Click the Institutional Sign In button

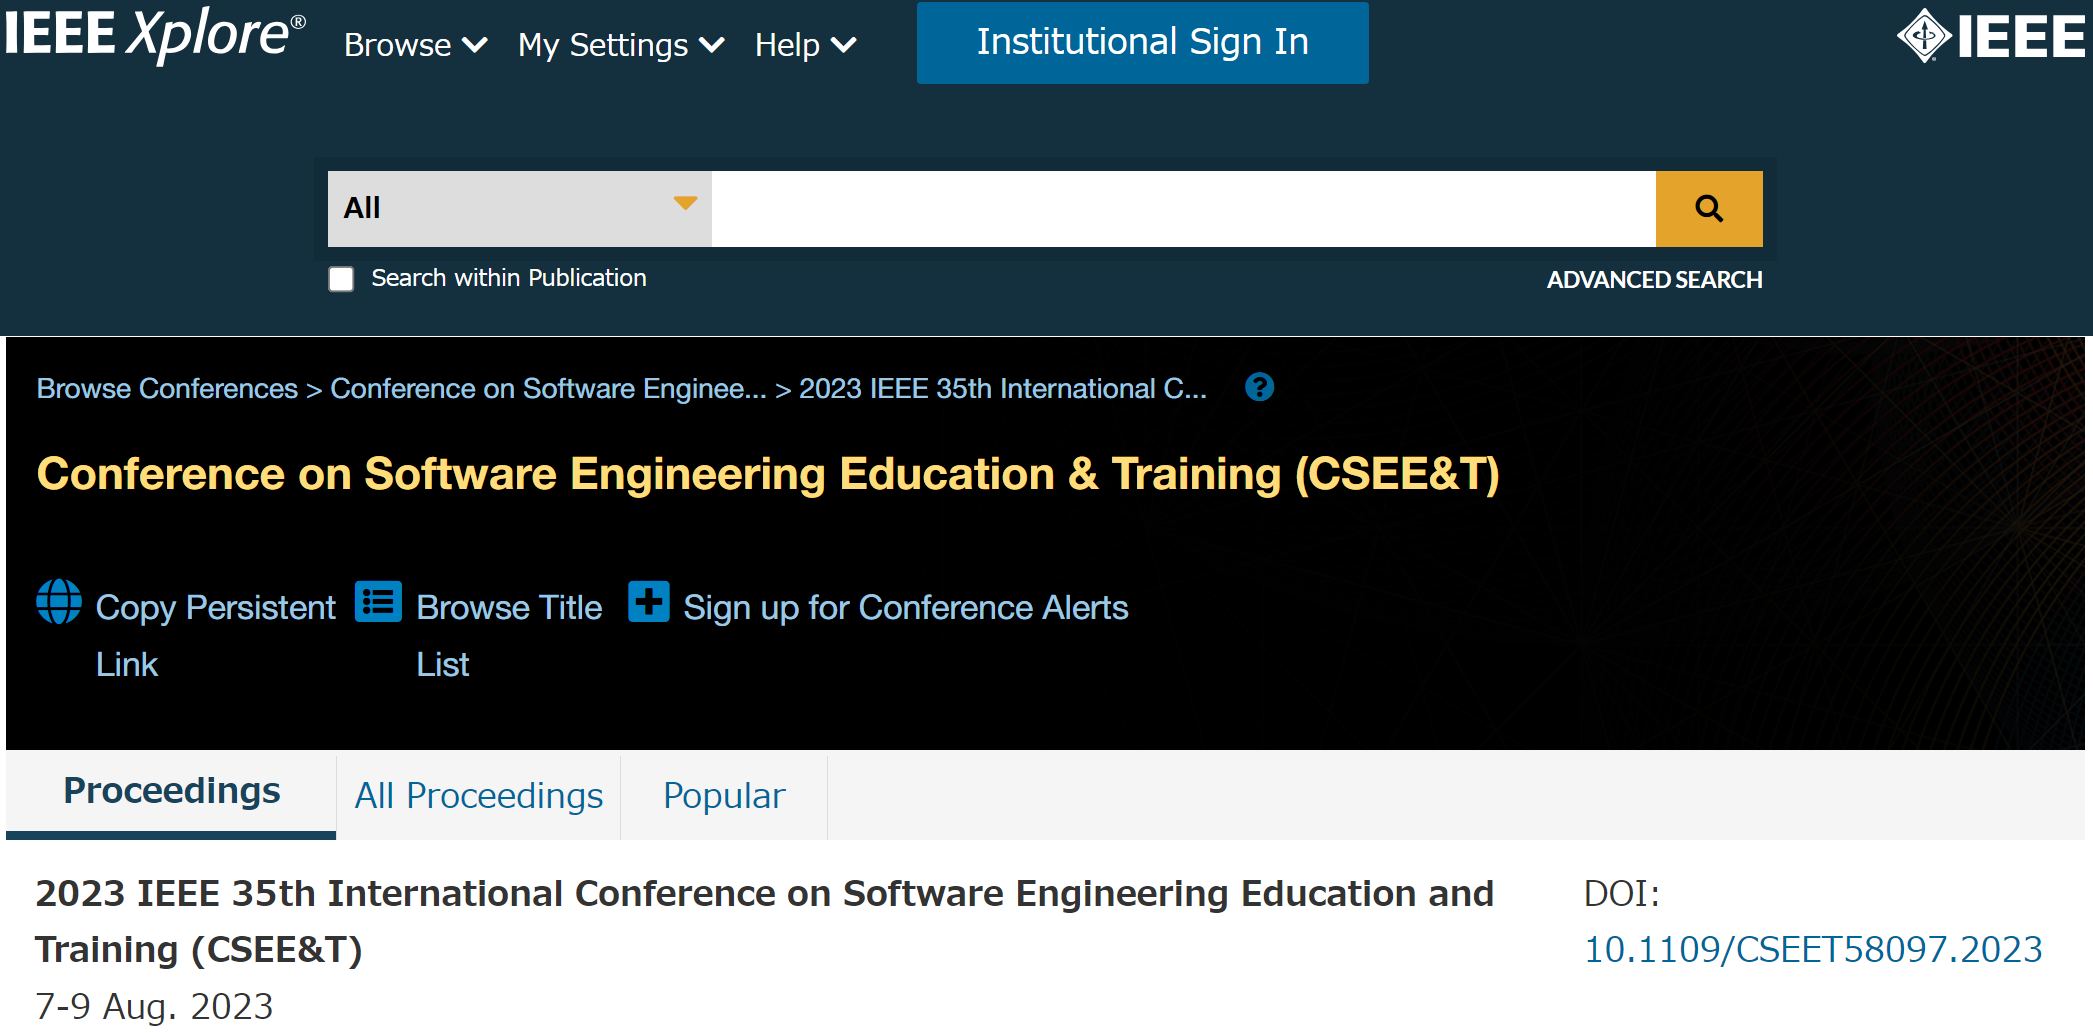pos(1142,42)
